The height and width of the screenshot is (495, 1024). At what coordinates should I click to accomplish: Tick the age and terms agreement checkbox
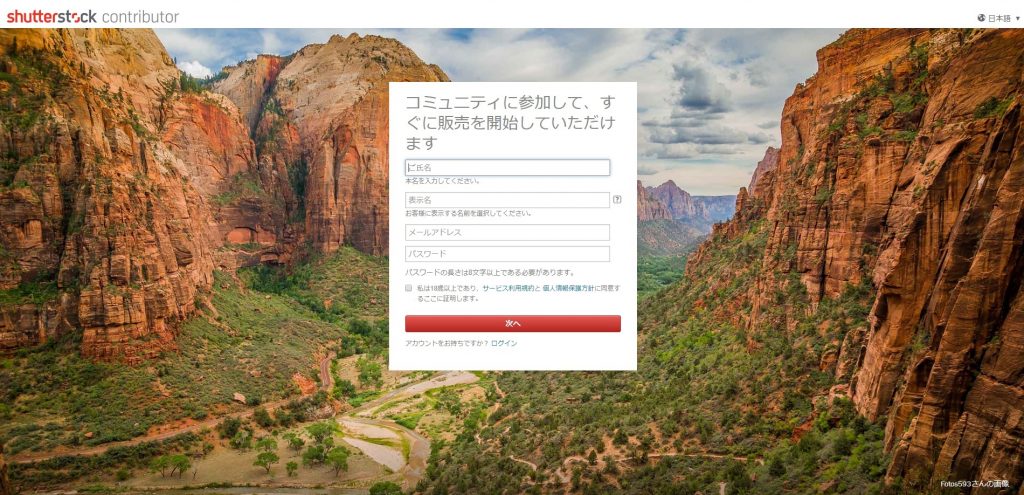click(x=409, y=287)
